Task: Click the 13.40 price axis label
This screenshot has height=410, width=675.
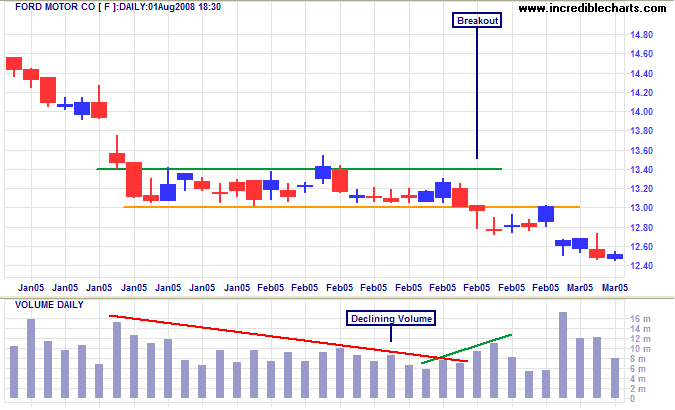Action: pyautogui.click(x=641, y=170)
